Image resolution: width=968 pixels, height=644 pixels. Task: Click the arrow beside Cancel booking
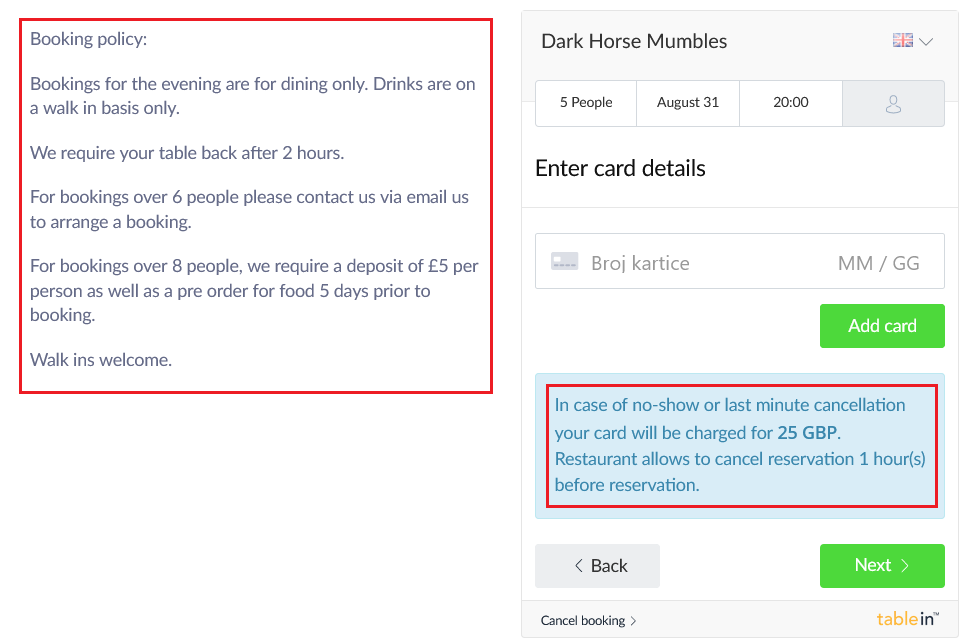pyautogui.click(x=633, y=621)
